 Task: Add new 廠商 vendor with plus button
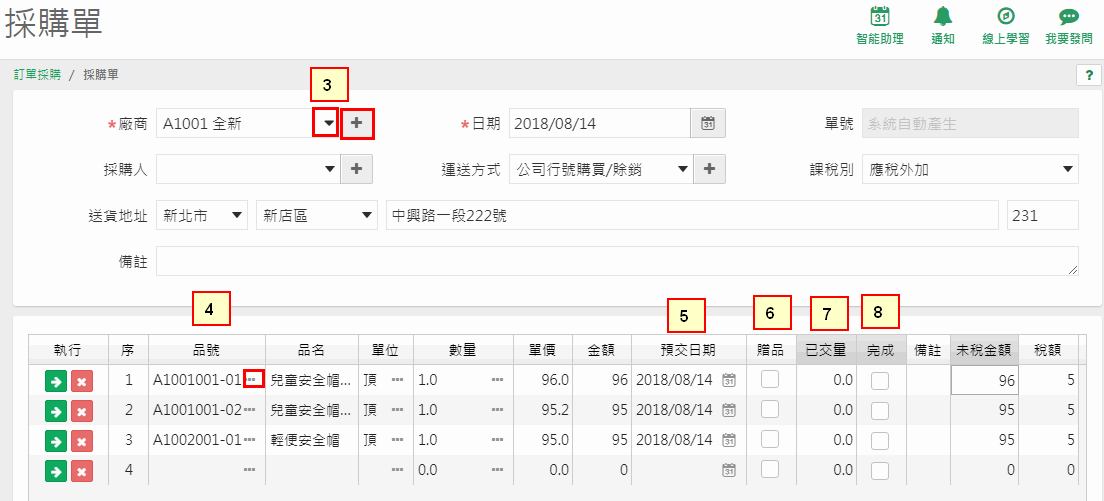click(x=357, y=123)
